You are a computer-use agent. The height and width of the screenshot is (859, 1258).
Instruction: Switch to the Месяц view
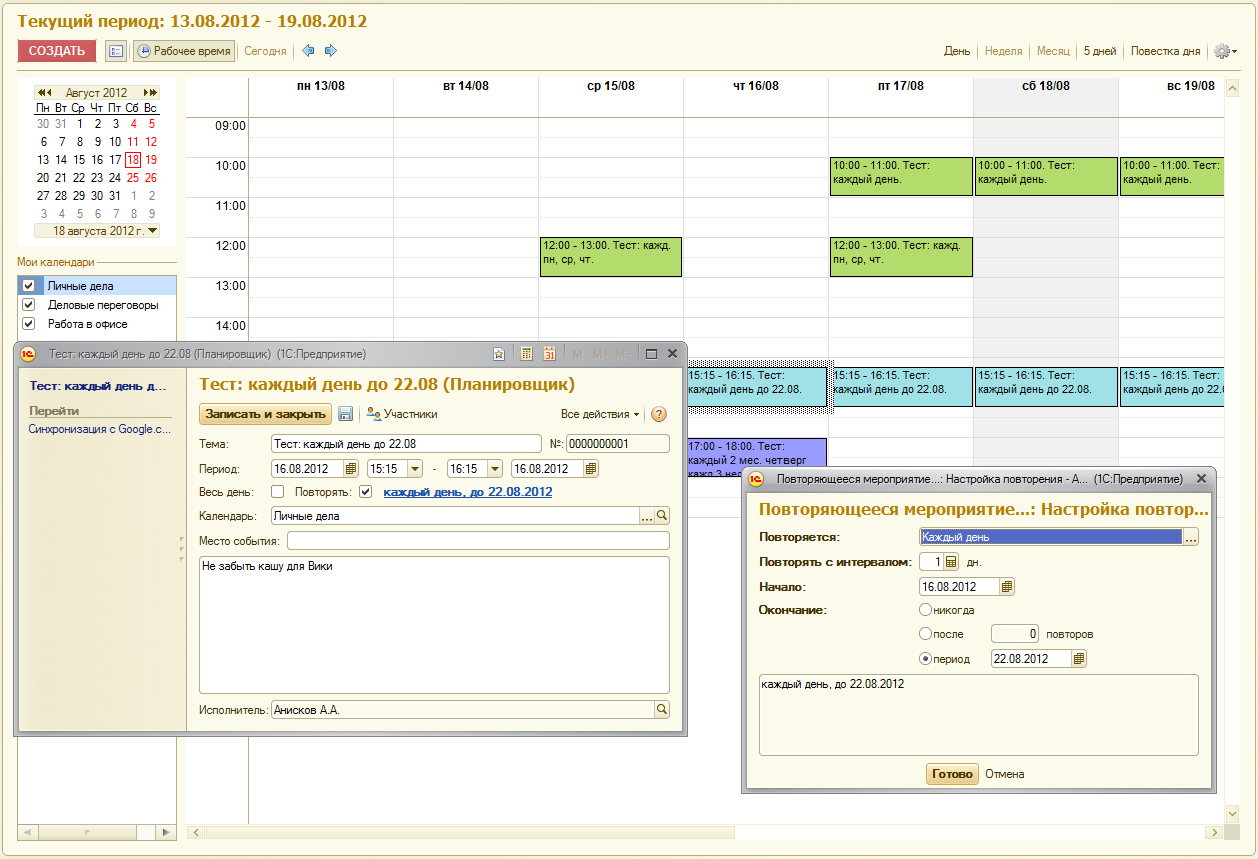(1052, 51)
